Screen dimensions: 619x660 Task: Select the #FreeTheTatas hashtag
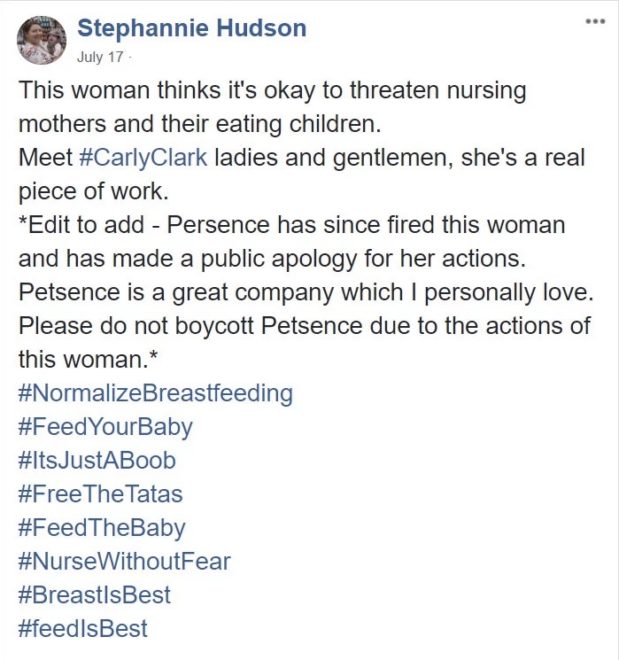pyautogui.click(x=100, y=494)
